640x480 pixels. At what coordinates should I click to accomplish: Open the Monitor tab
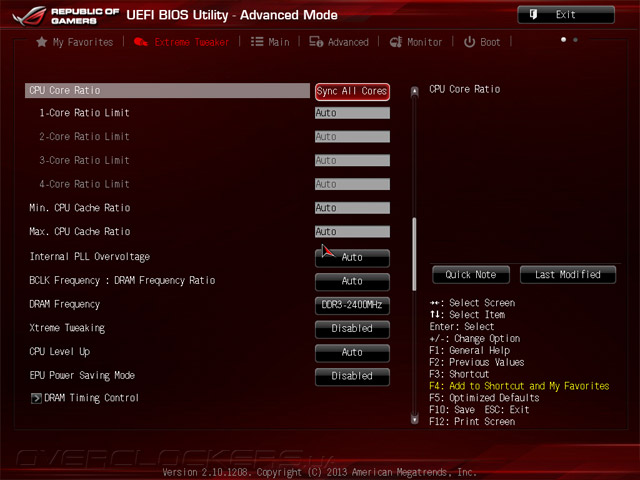[x=416, y=42]
